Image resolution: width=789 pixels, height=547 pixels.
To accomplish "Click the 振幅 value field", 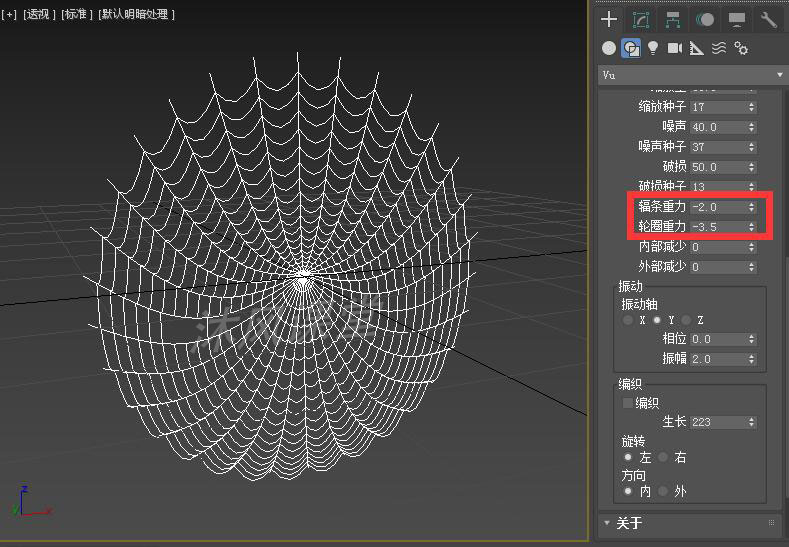I will [x=716, y=359].
